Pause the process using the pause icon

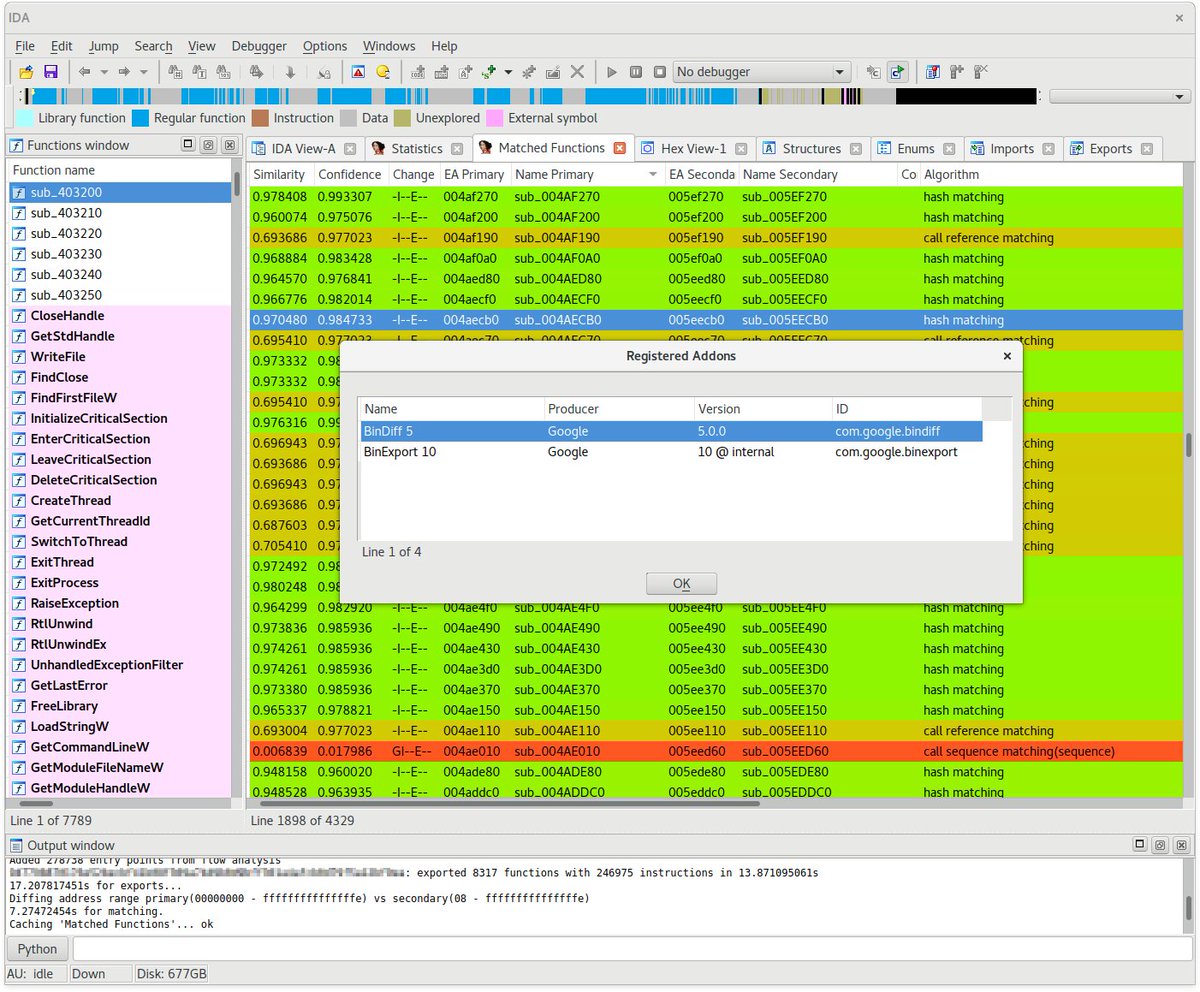coord(636,71)
